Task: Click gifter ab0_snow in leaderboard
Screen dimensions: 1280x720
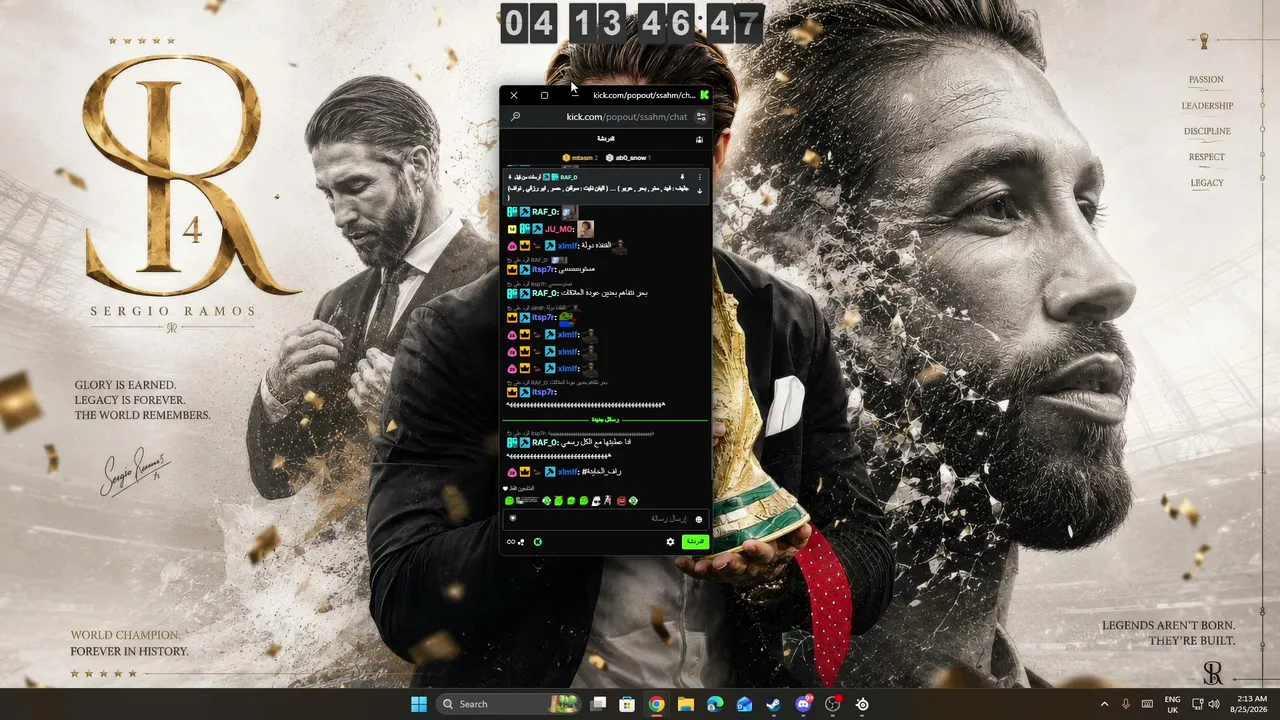Action: tap(628, 158)
